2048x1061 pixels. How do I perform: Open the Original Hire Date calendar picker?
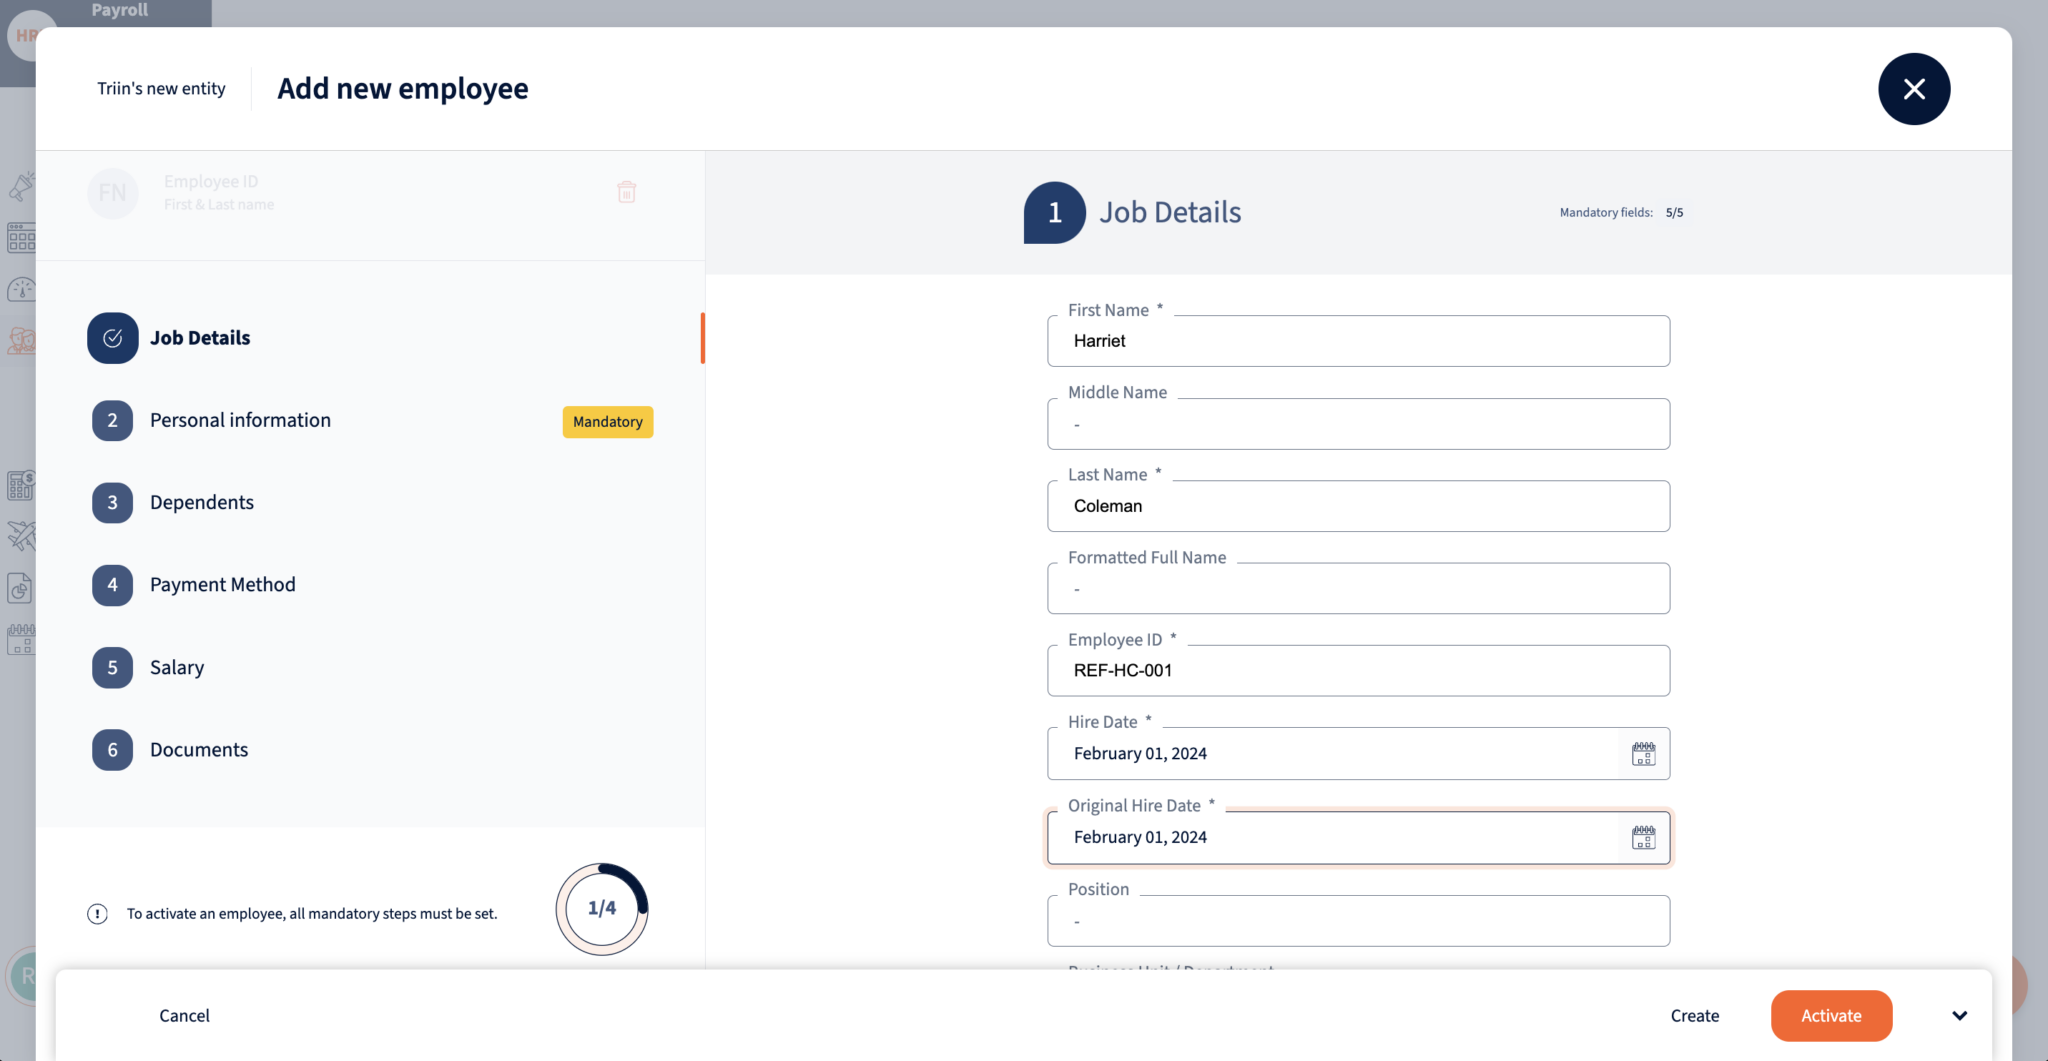point(1643,838)
